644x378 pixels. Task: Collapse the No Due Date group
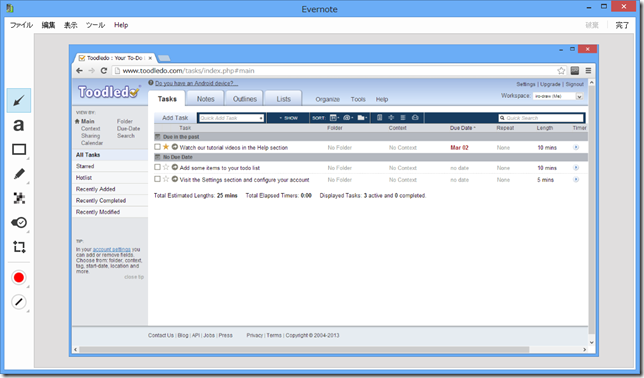point(157,157)
